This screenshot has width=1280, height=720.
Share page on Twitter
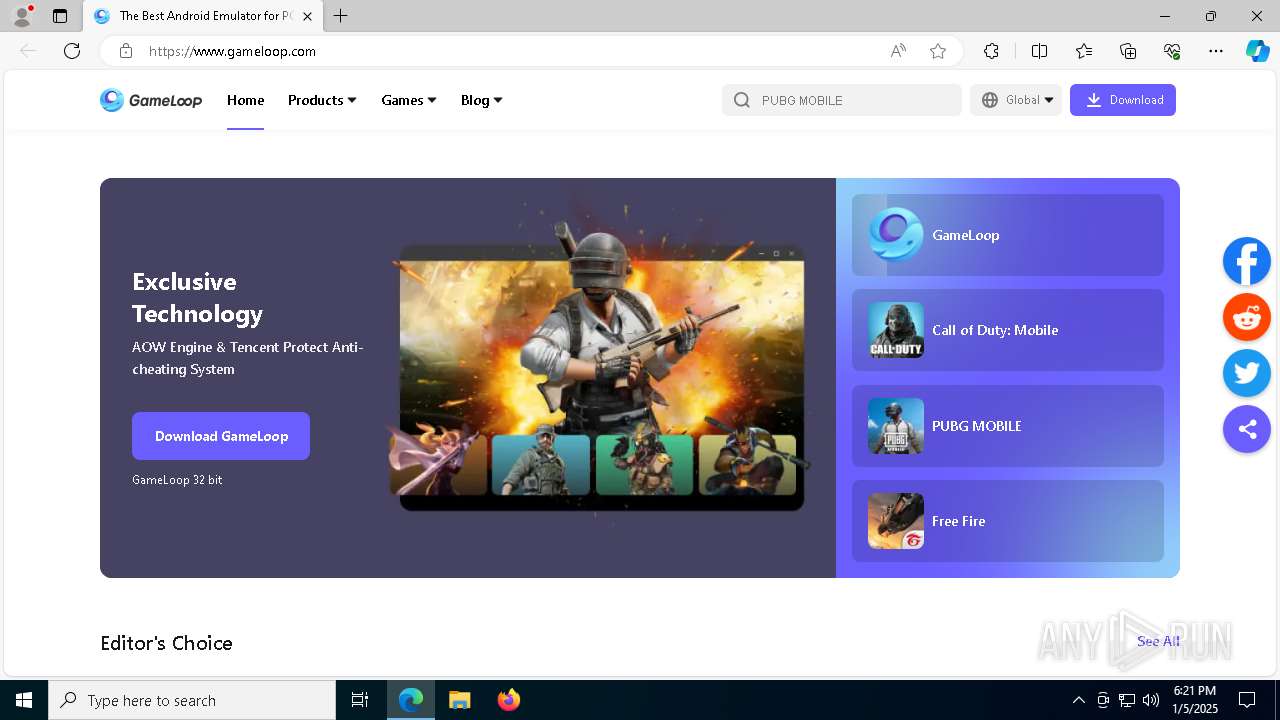1246,373
